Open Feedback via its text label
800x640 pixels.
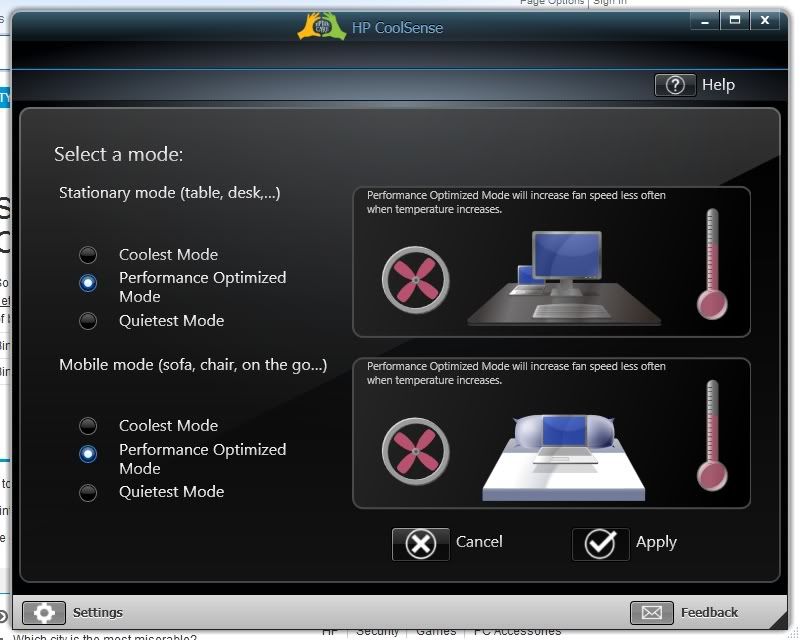pos(709,612)
